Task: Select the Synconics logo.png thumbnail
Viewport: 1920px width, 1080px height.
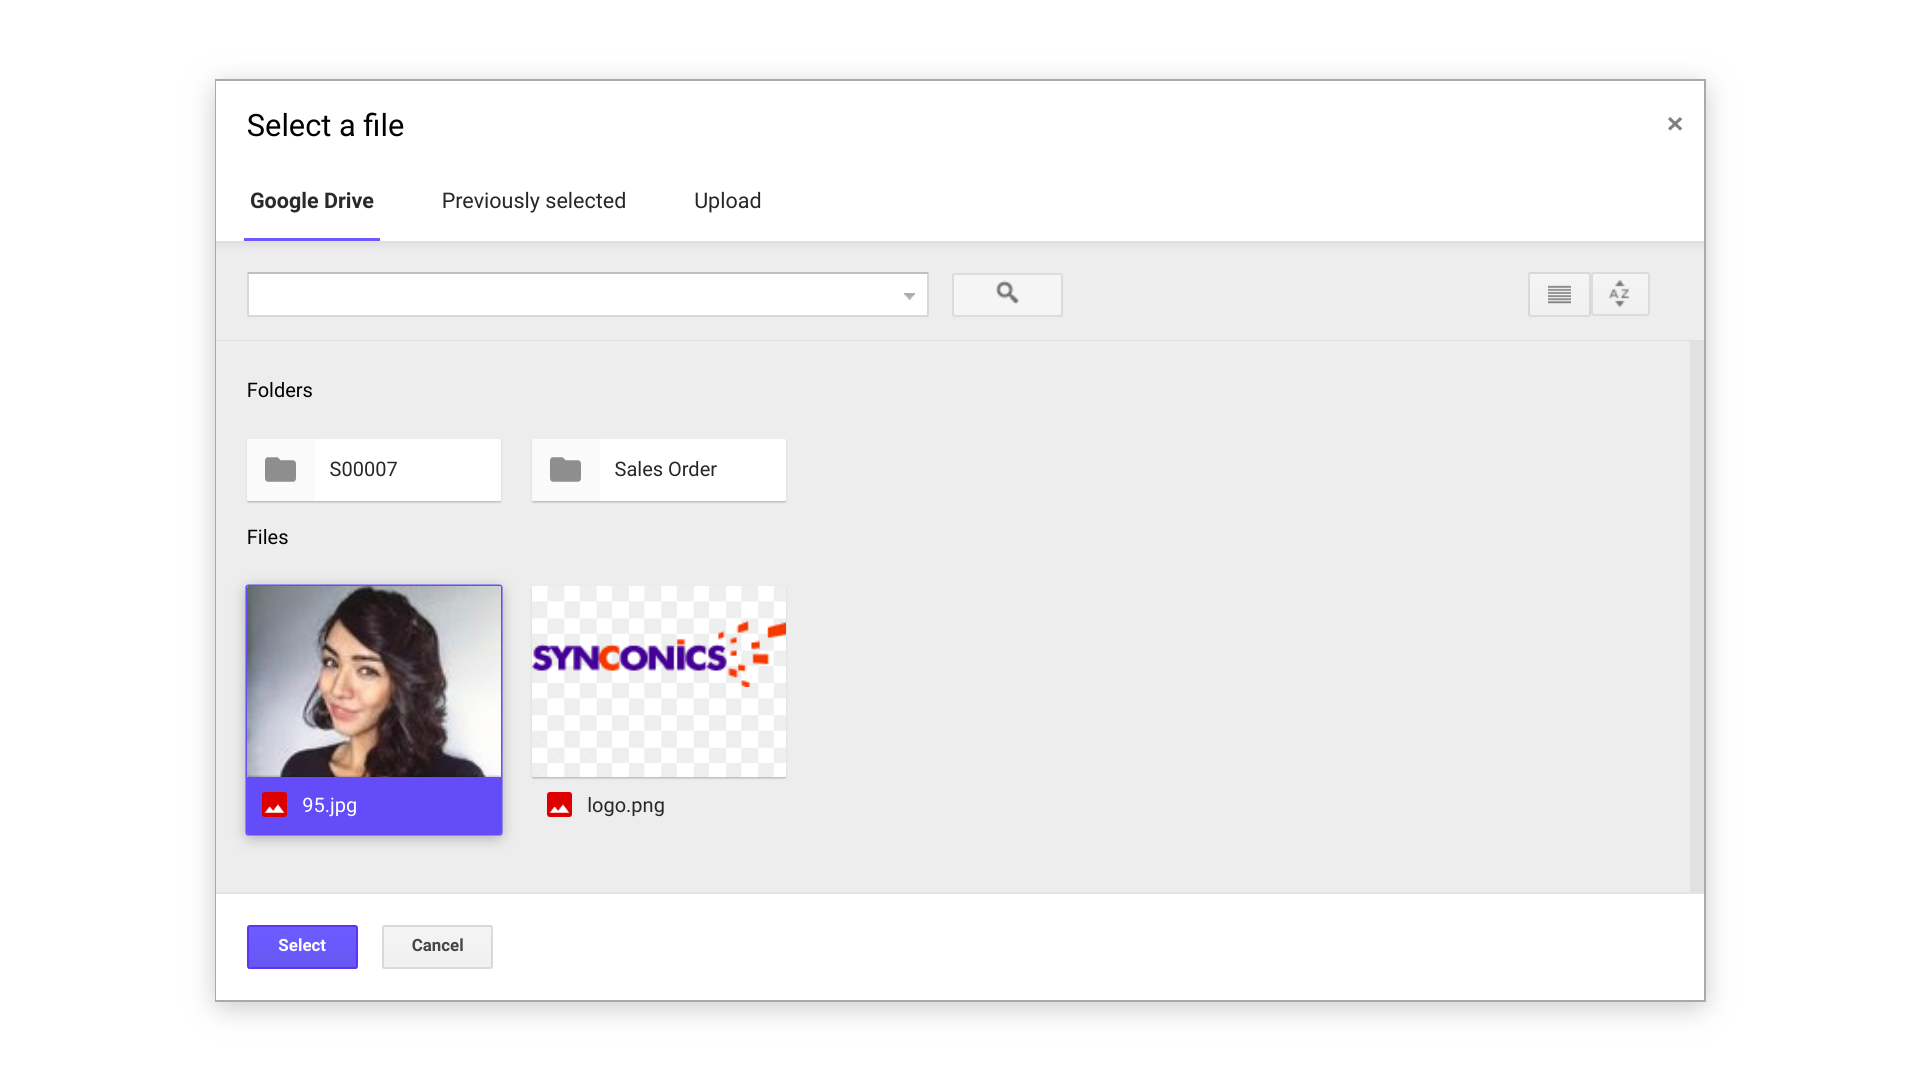Action: [658, 681]
